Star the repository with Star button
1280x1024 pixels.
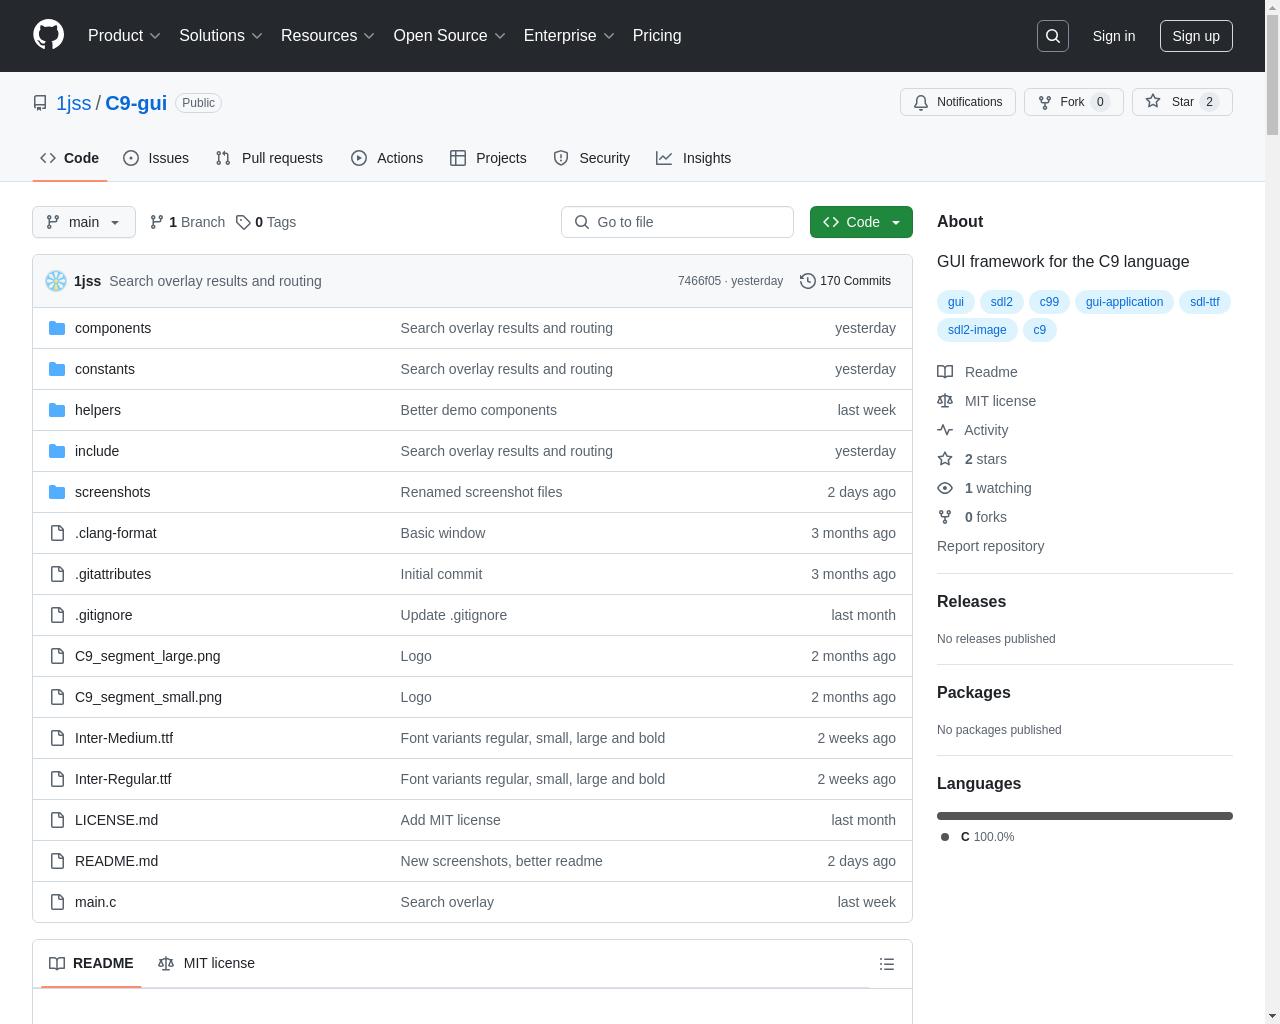[1182, 102]
